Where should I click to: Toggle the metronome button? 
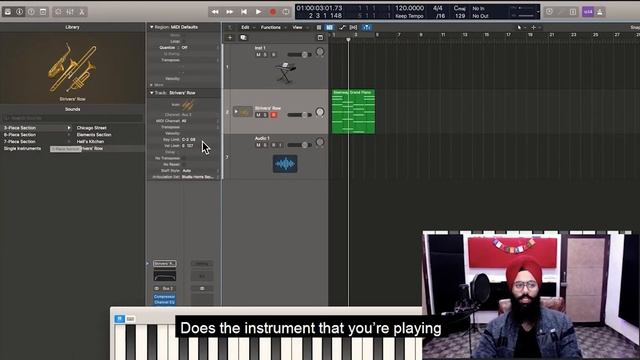point(600,12)
